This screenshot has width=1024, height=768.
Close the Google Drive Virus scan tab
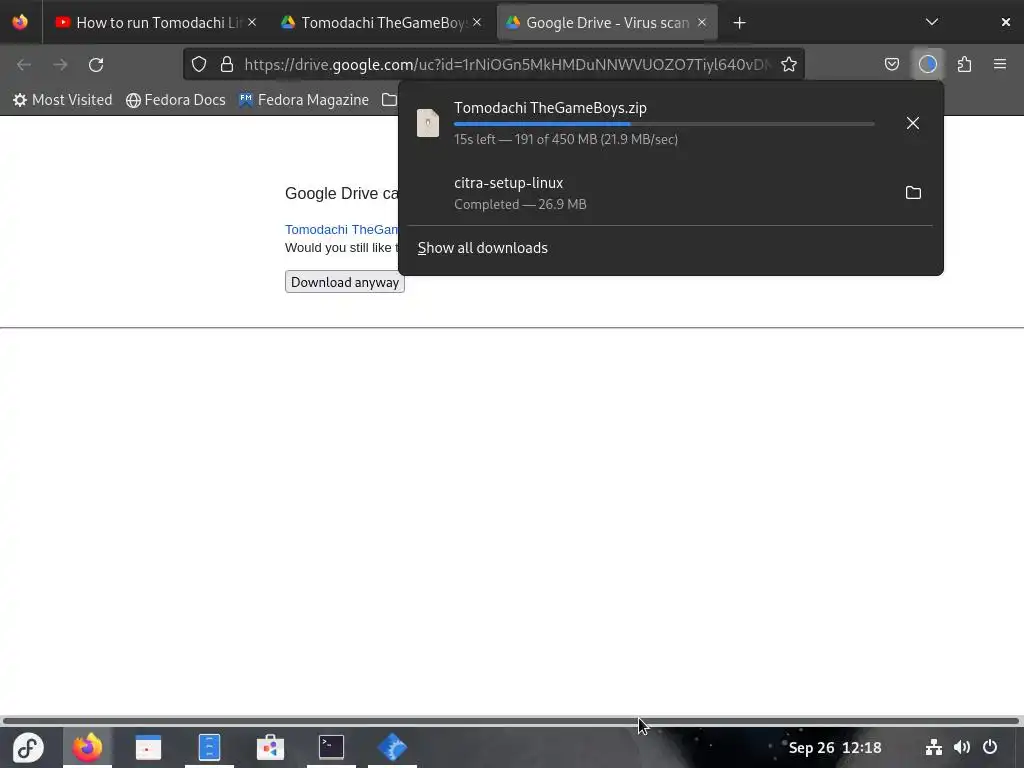(702, 22)
